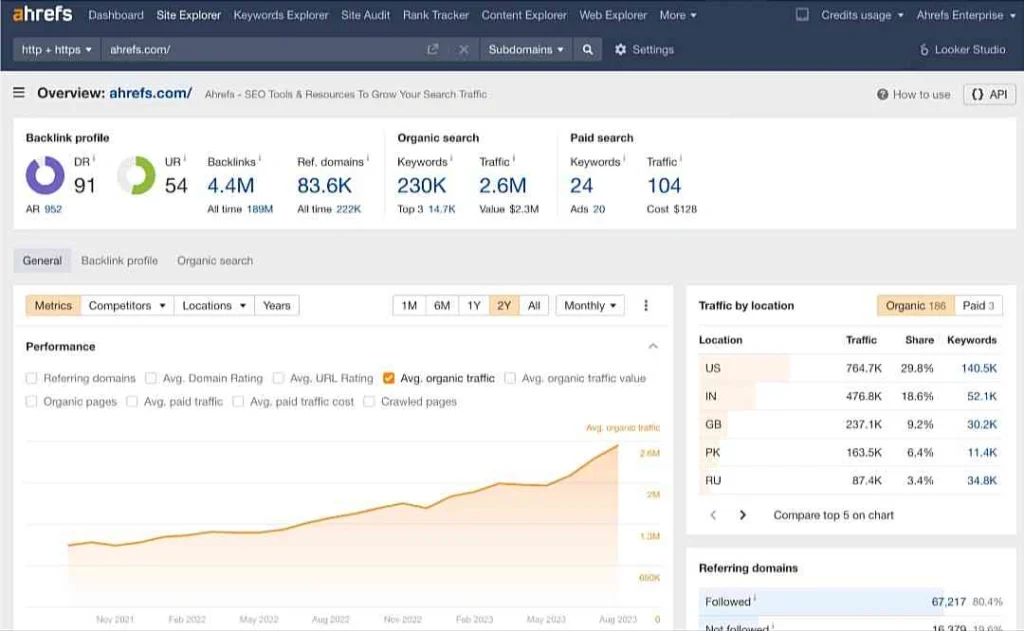Enable Avg. paid traffic checkbox
The width and height of the screenshot is (1024, 631).
tap(132, 402)
